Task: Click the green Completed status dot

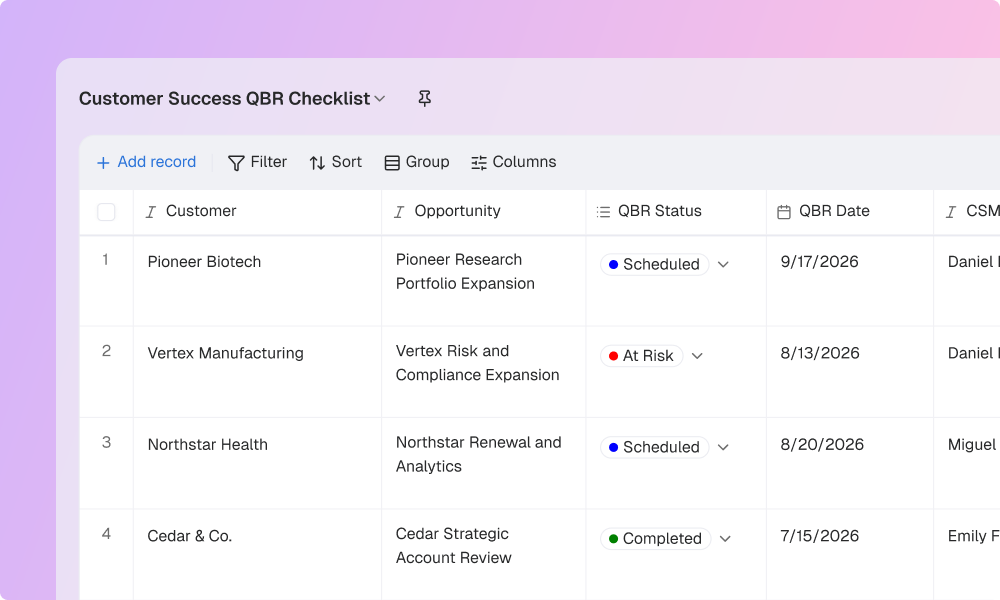Action: pyautogui.click(x=614, y=539)
